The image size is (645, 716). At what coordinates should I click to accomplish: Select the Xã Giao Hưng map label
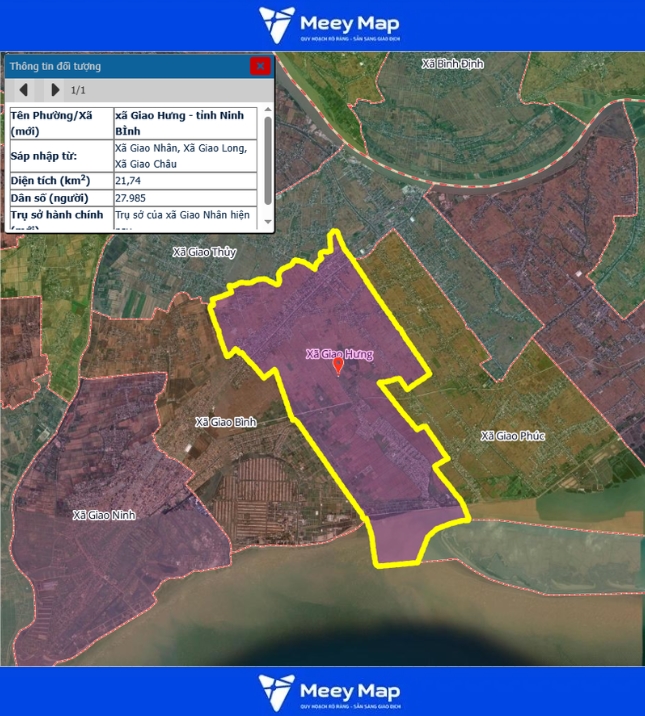tap(339, 354)
